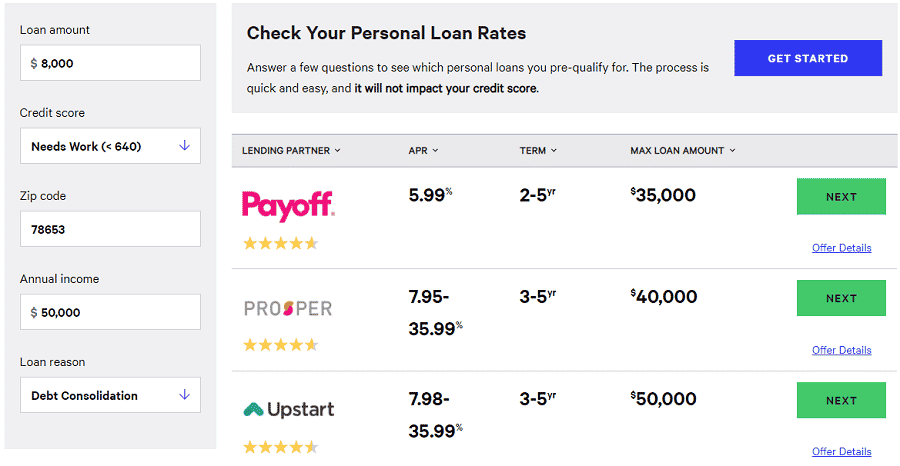
Task: Click the Prosper lender logo
Action: [x=288, y=308]
